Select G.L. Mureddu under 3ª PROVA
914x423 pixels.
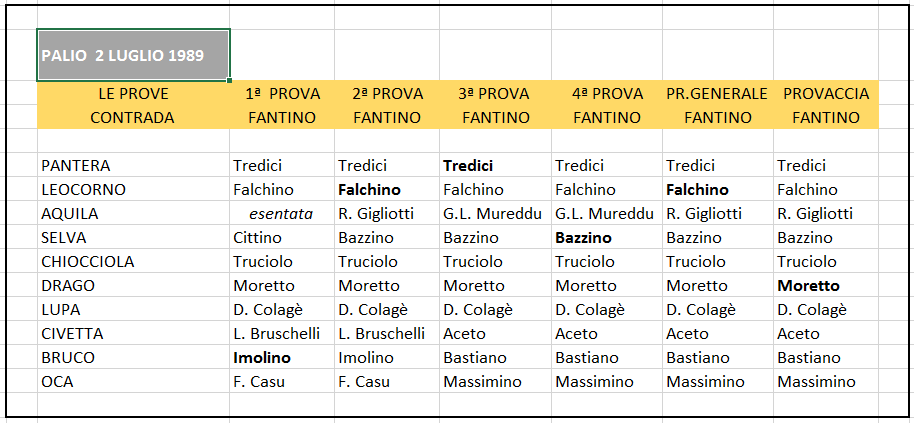[x=495, y=214]
